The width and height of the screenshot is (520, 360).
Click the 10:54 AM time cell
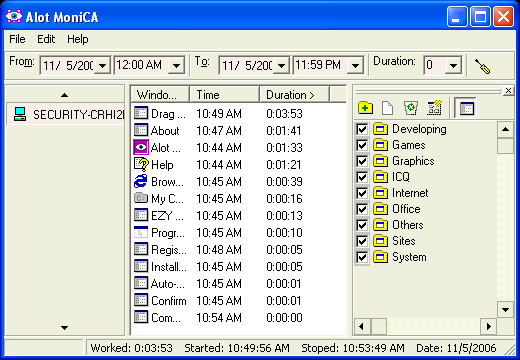tap(219, 317)
